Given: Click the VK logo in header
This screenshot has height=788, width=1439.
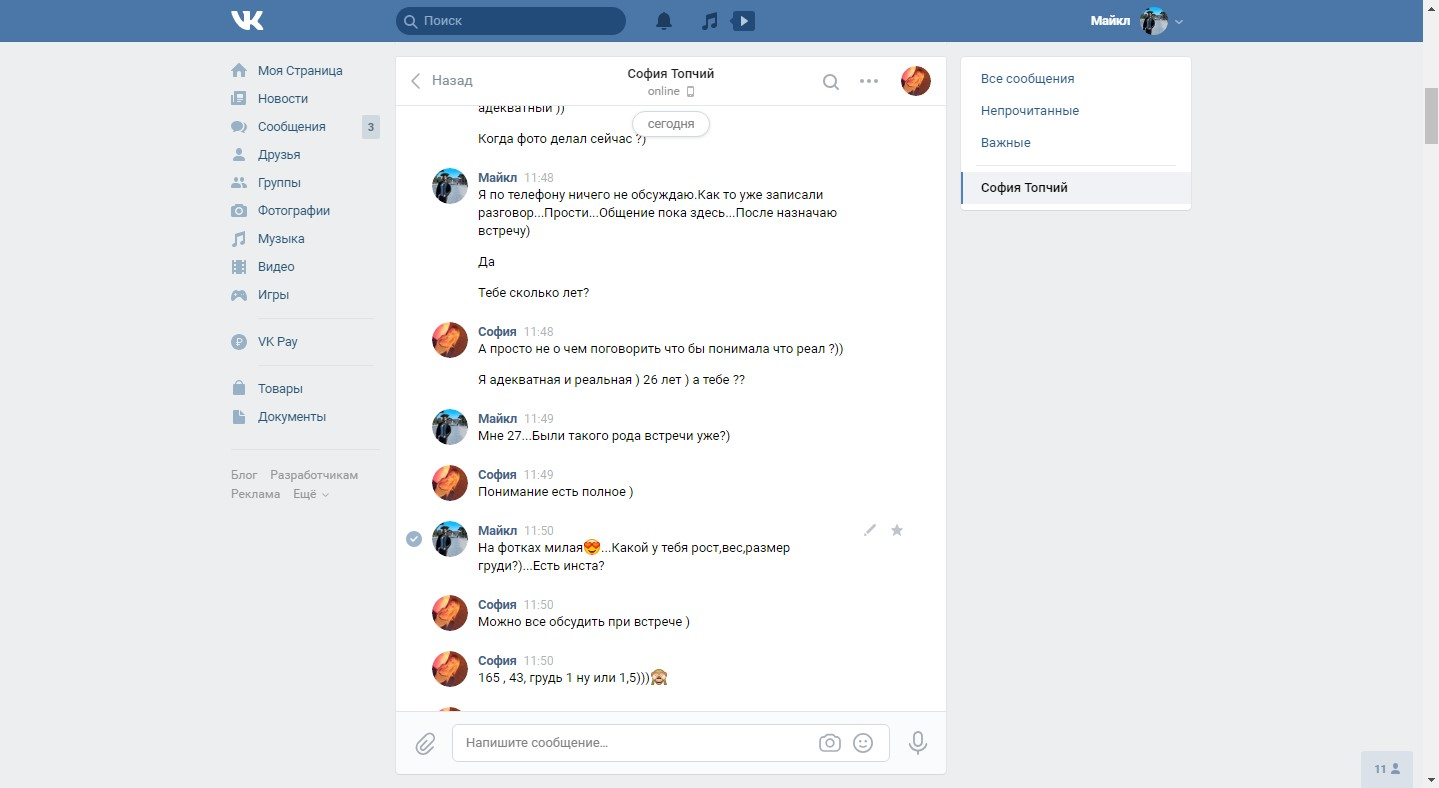Looking at the screenshot, I should point(247,20).
